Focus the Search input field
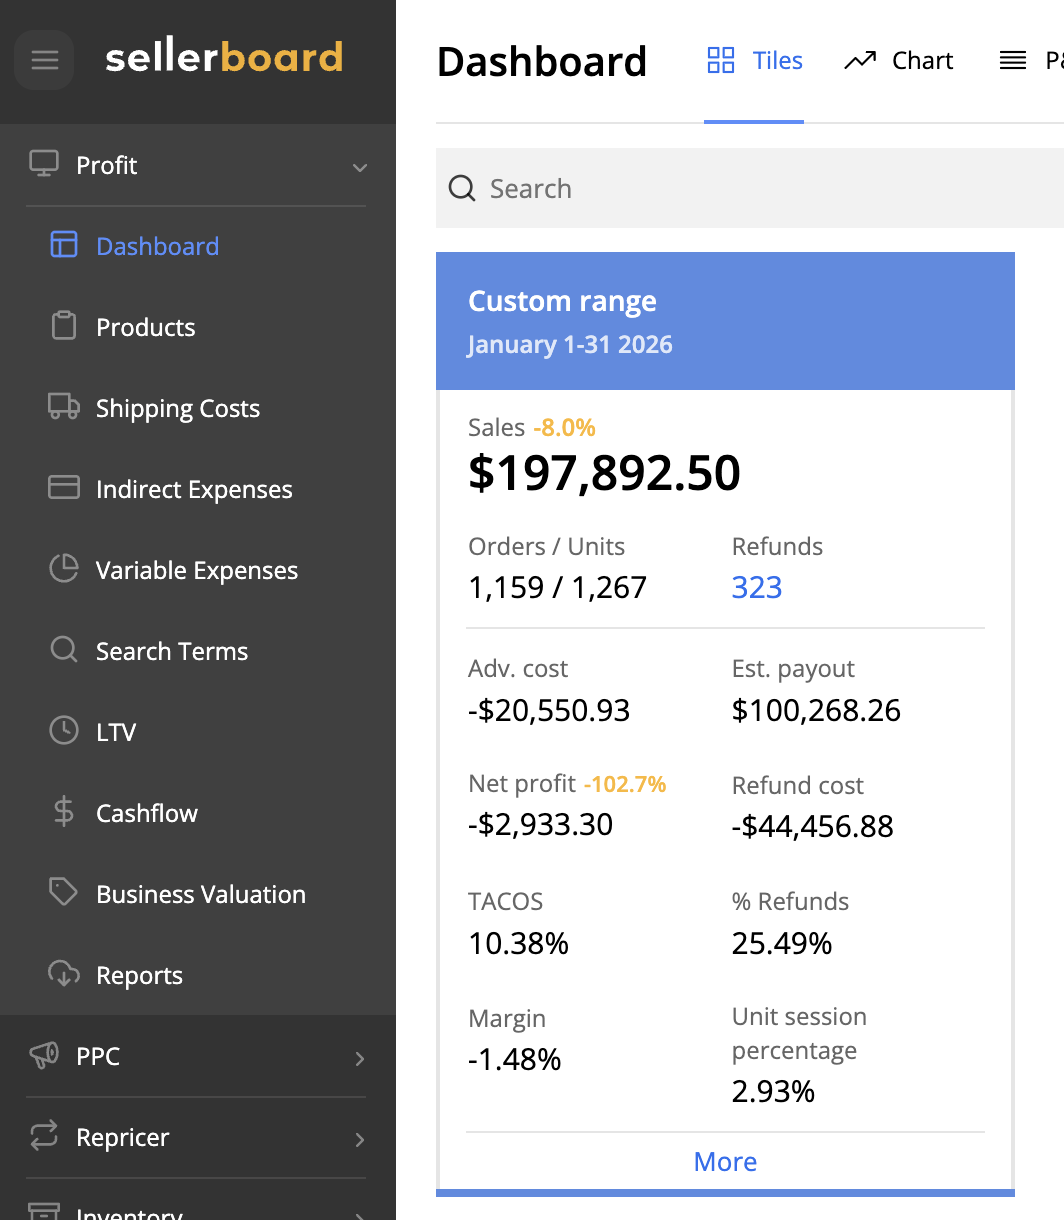 750,188
